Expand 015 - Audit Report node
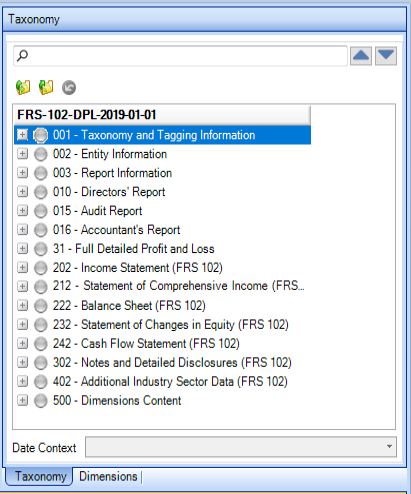The width and height of the screenshot is (411, 494). 22,211
